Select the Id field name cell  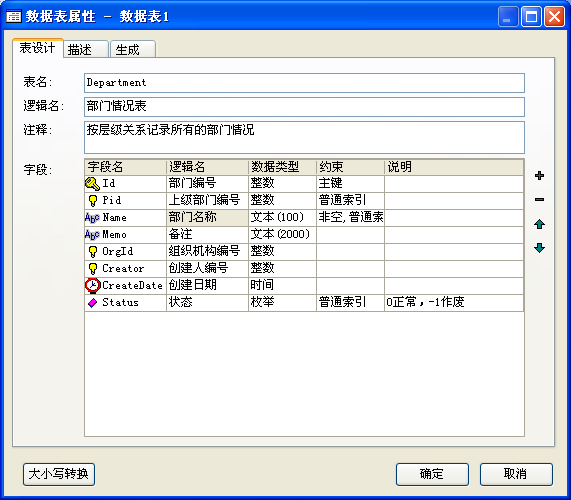(x=126, y=184)
